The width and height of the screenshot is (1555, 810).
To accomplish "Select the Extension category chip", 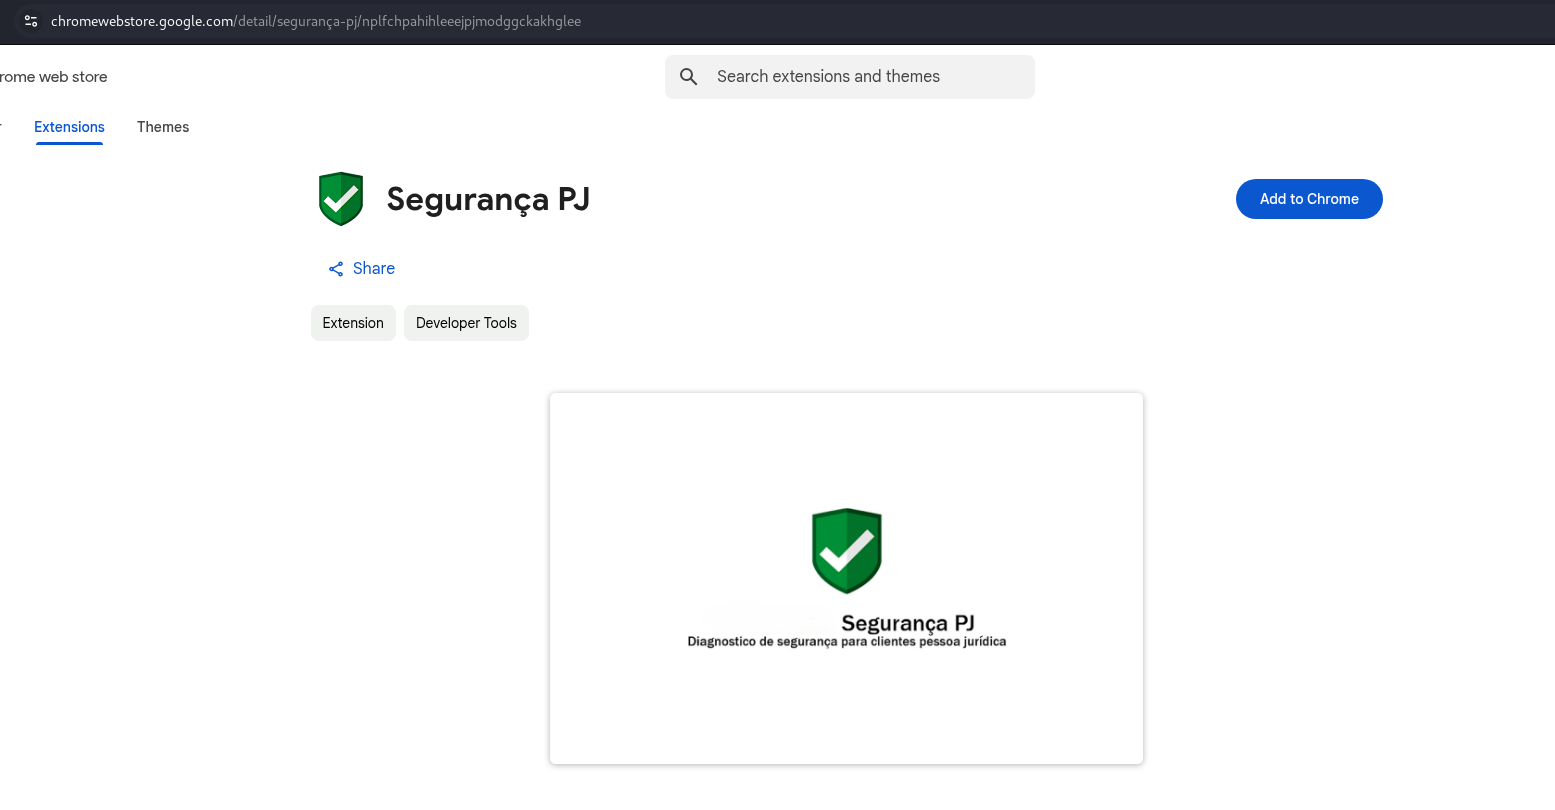I will pos(353,323).
